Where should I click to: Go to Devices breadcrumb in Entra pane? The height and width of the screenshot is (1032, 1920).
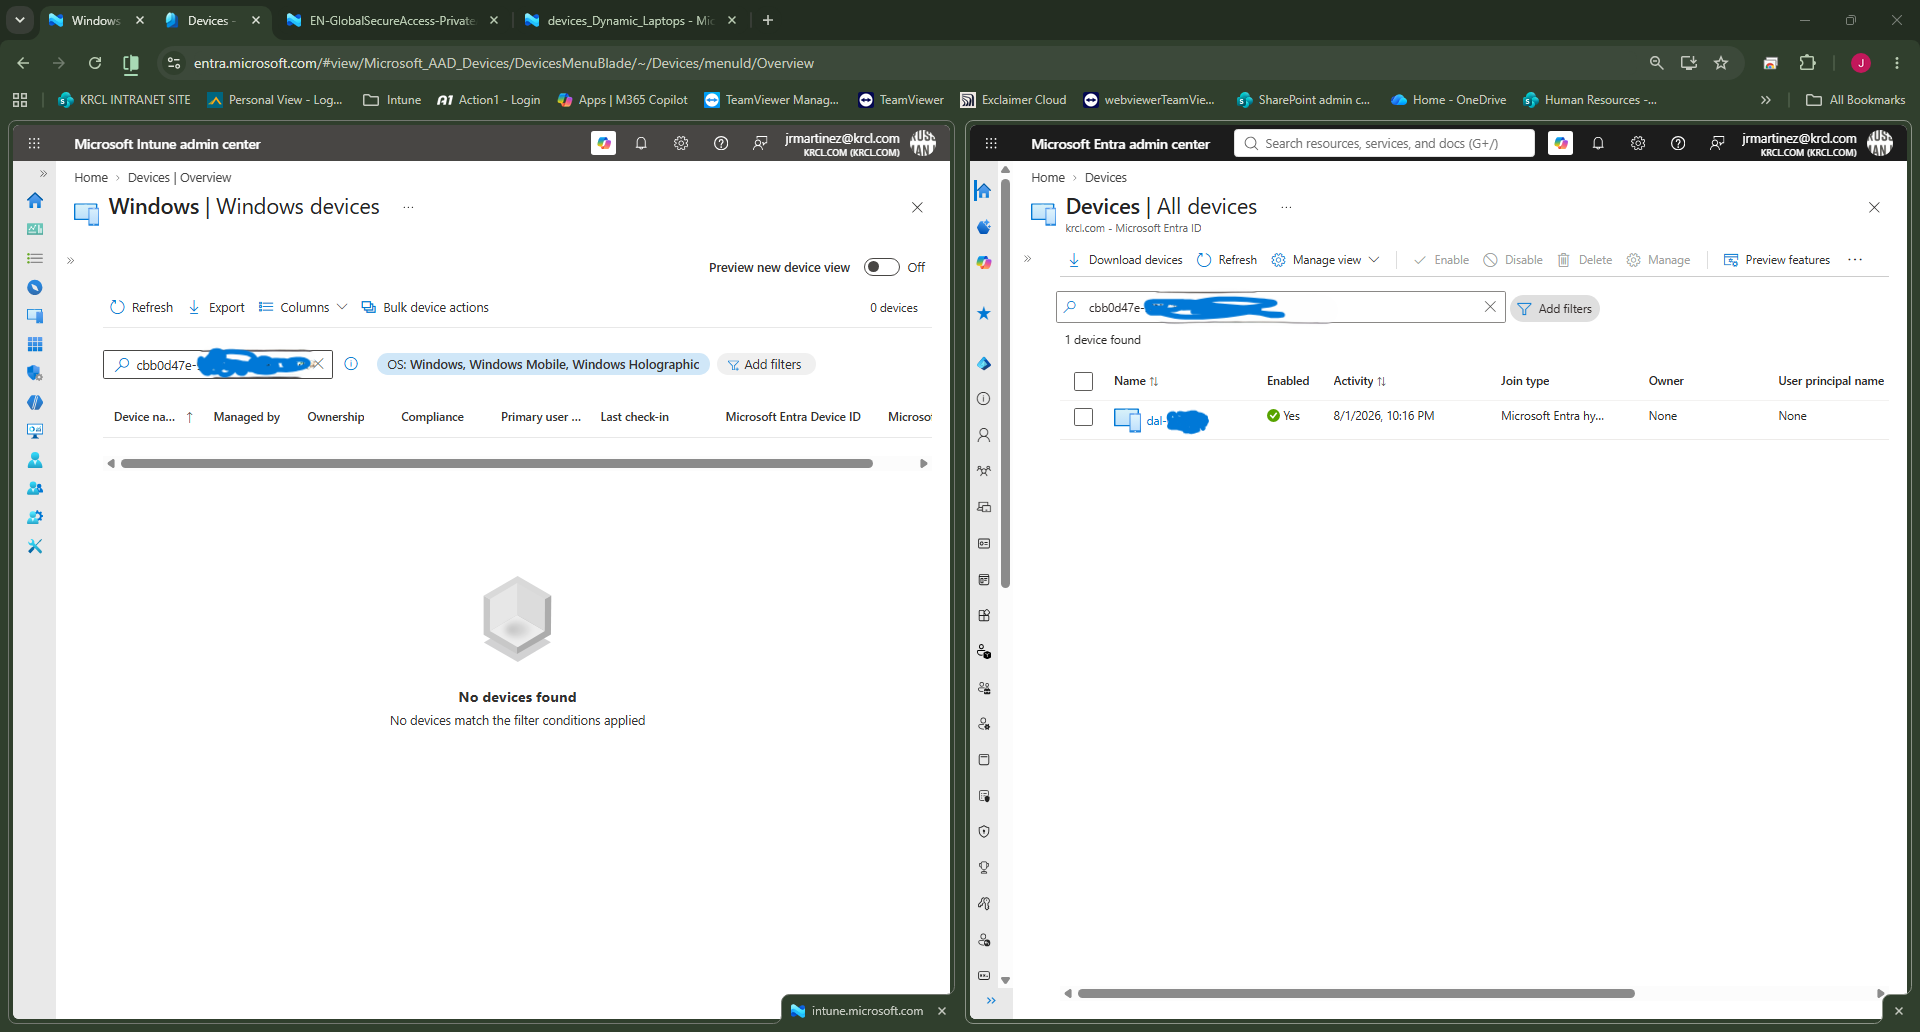1105,178
